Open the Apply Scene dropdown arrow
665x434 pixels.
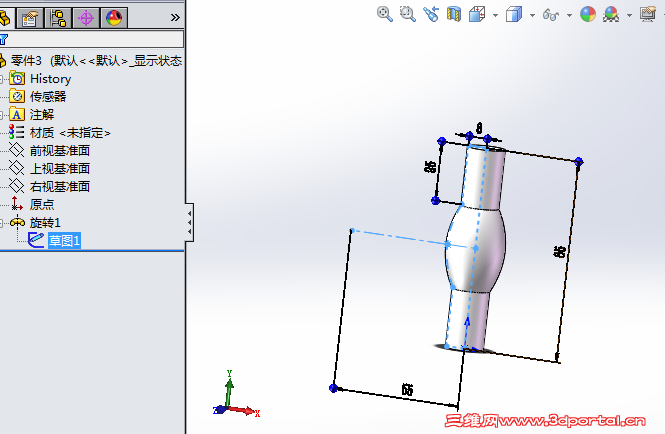click(629, 15)
